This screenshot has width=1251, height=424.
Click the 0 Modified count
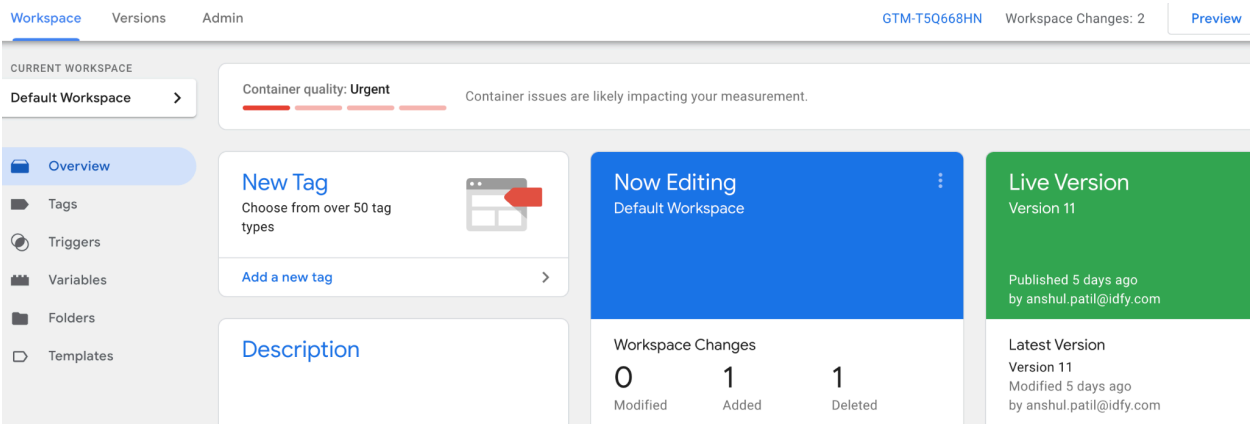(x=640, y=388)
